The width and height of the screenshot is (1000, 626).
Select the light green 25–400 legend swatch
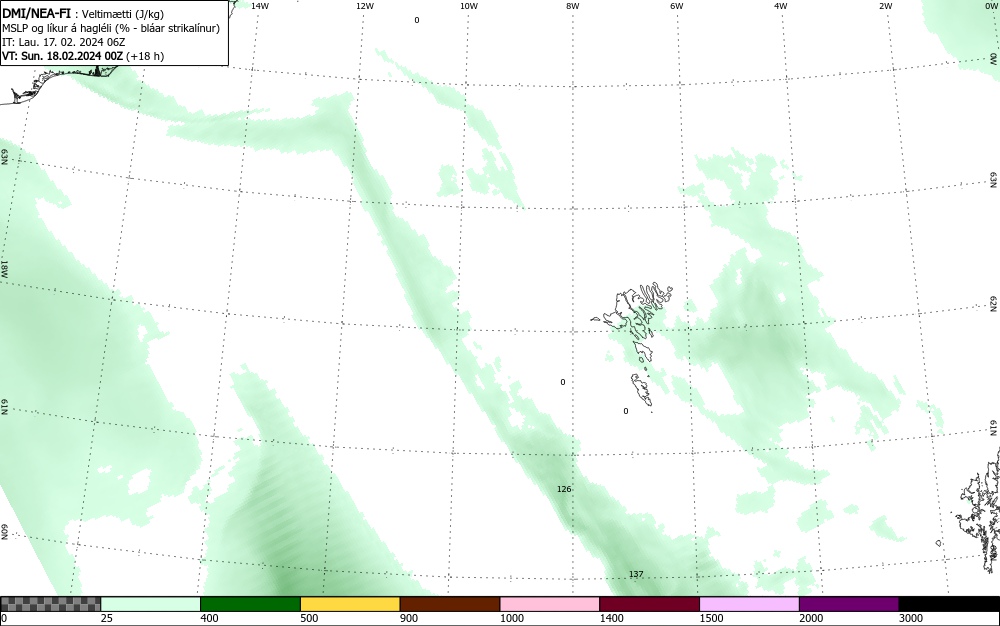pos(150,604)
